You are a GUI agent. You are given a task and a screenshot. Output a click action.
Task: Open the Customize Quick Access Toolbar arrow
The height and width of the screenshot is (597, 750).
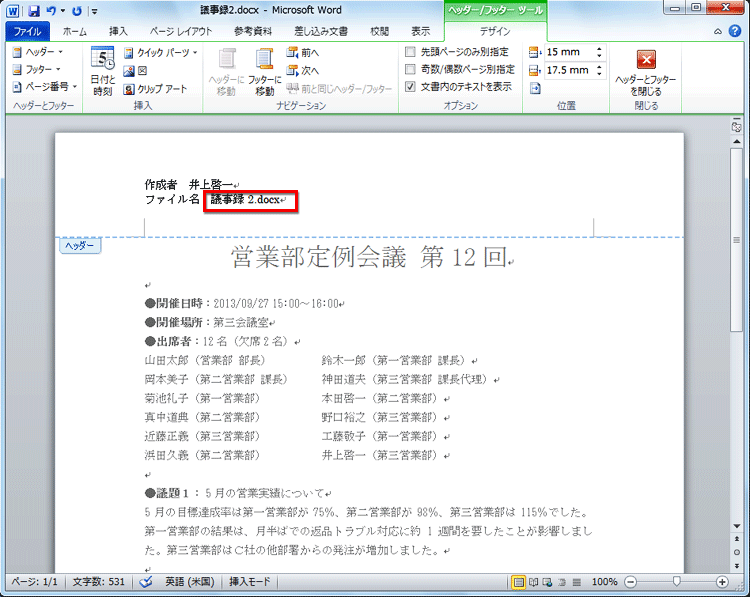(95, 11)
